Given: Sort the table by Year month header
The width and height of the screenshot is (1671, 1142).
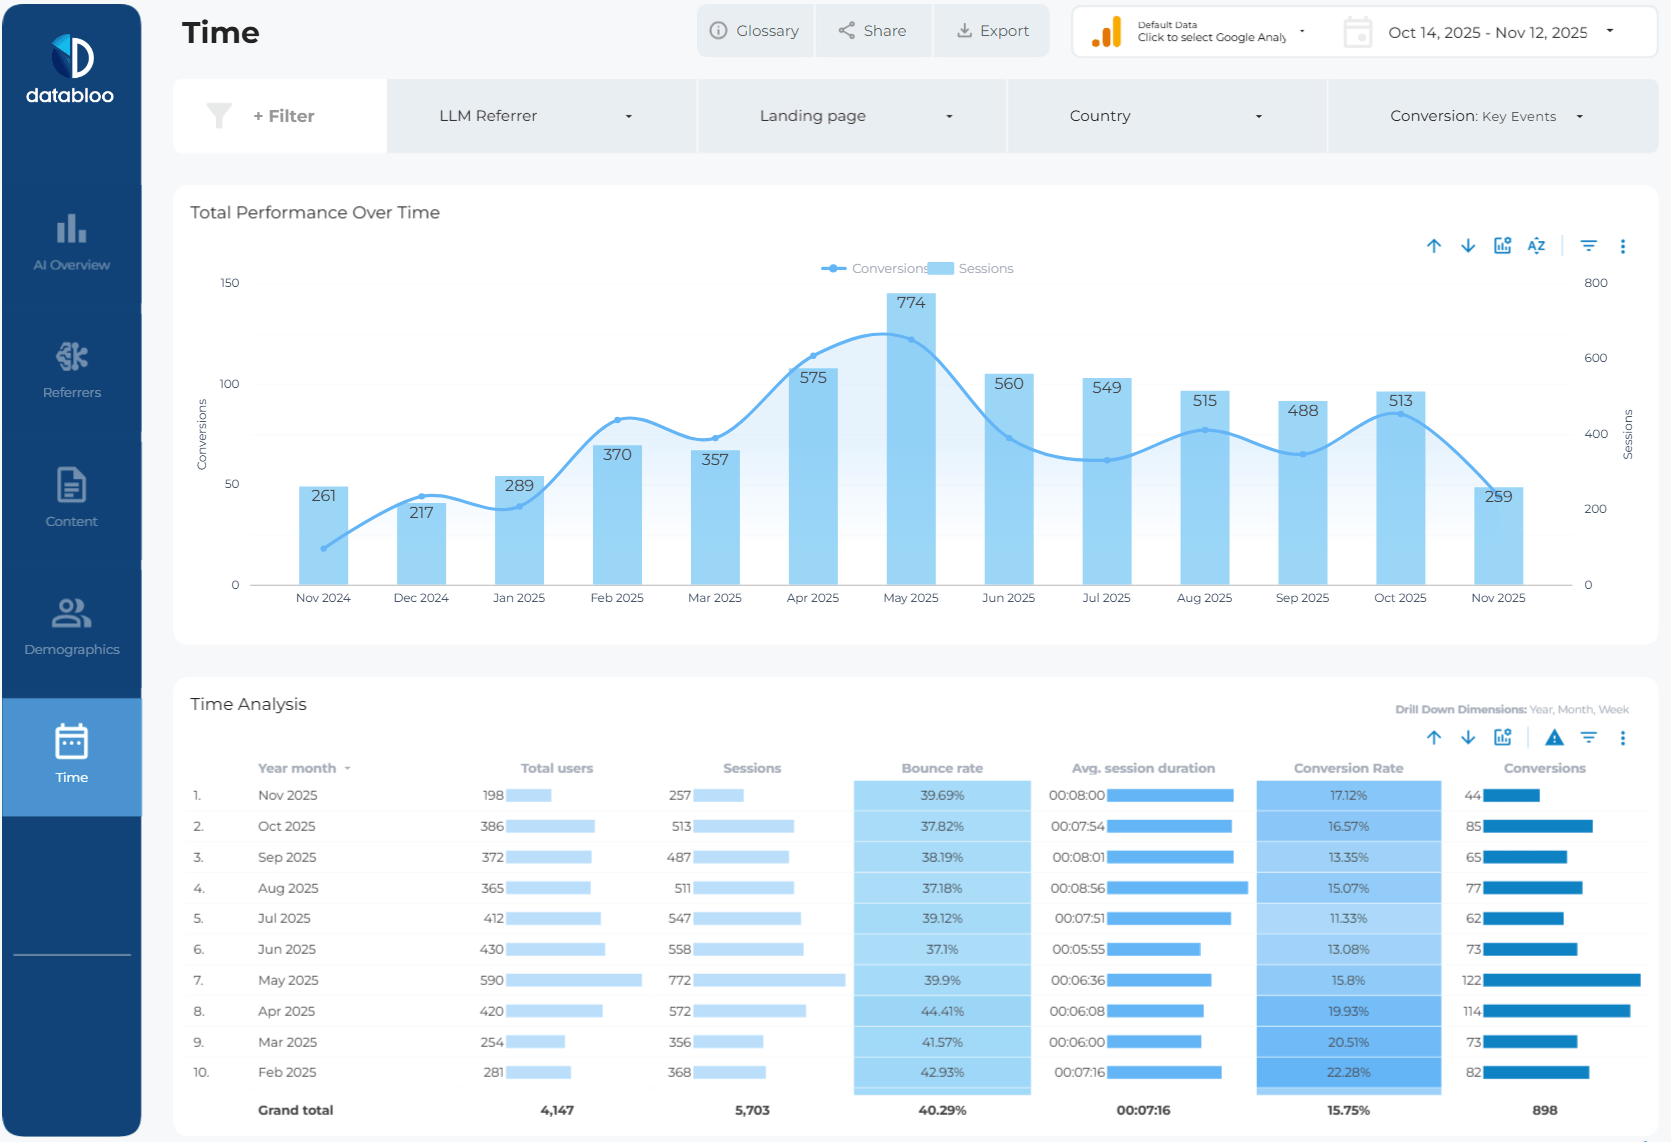Looking at the screenshot, I should pos(297,768).
